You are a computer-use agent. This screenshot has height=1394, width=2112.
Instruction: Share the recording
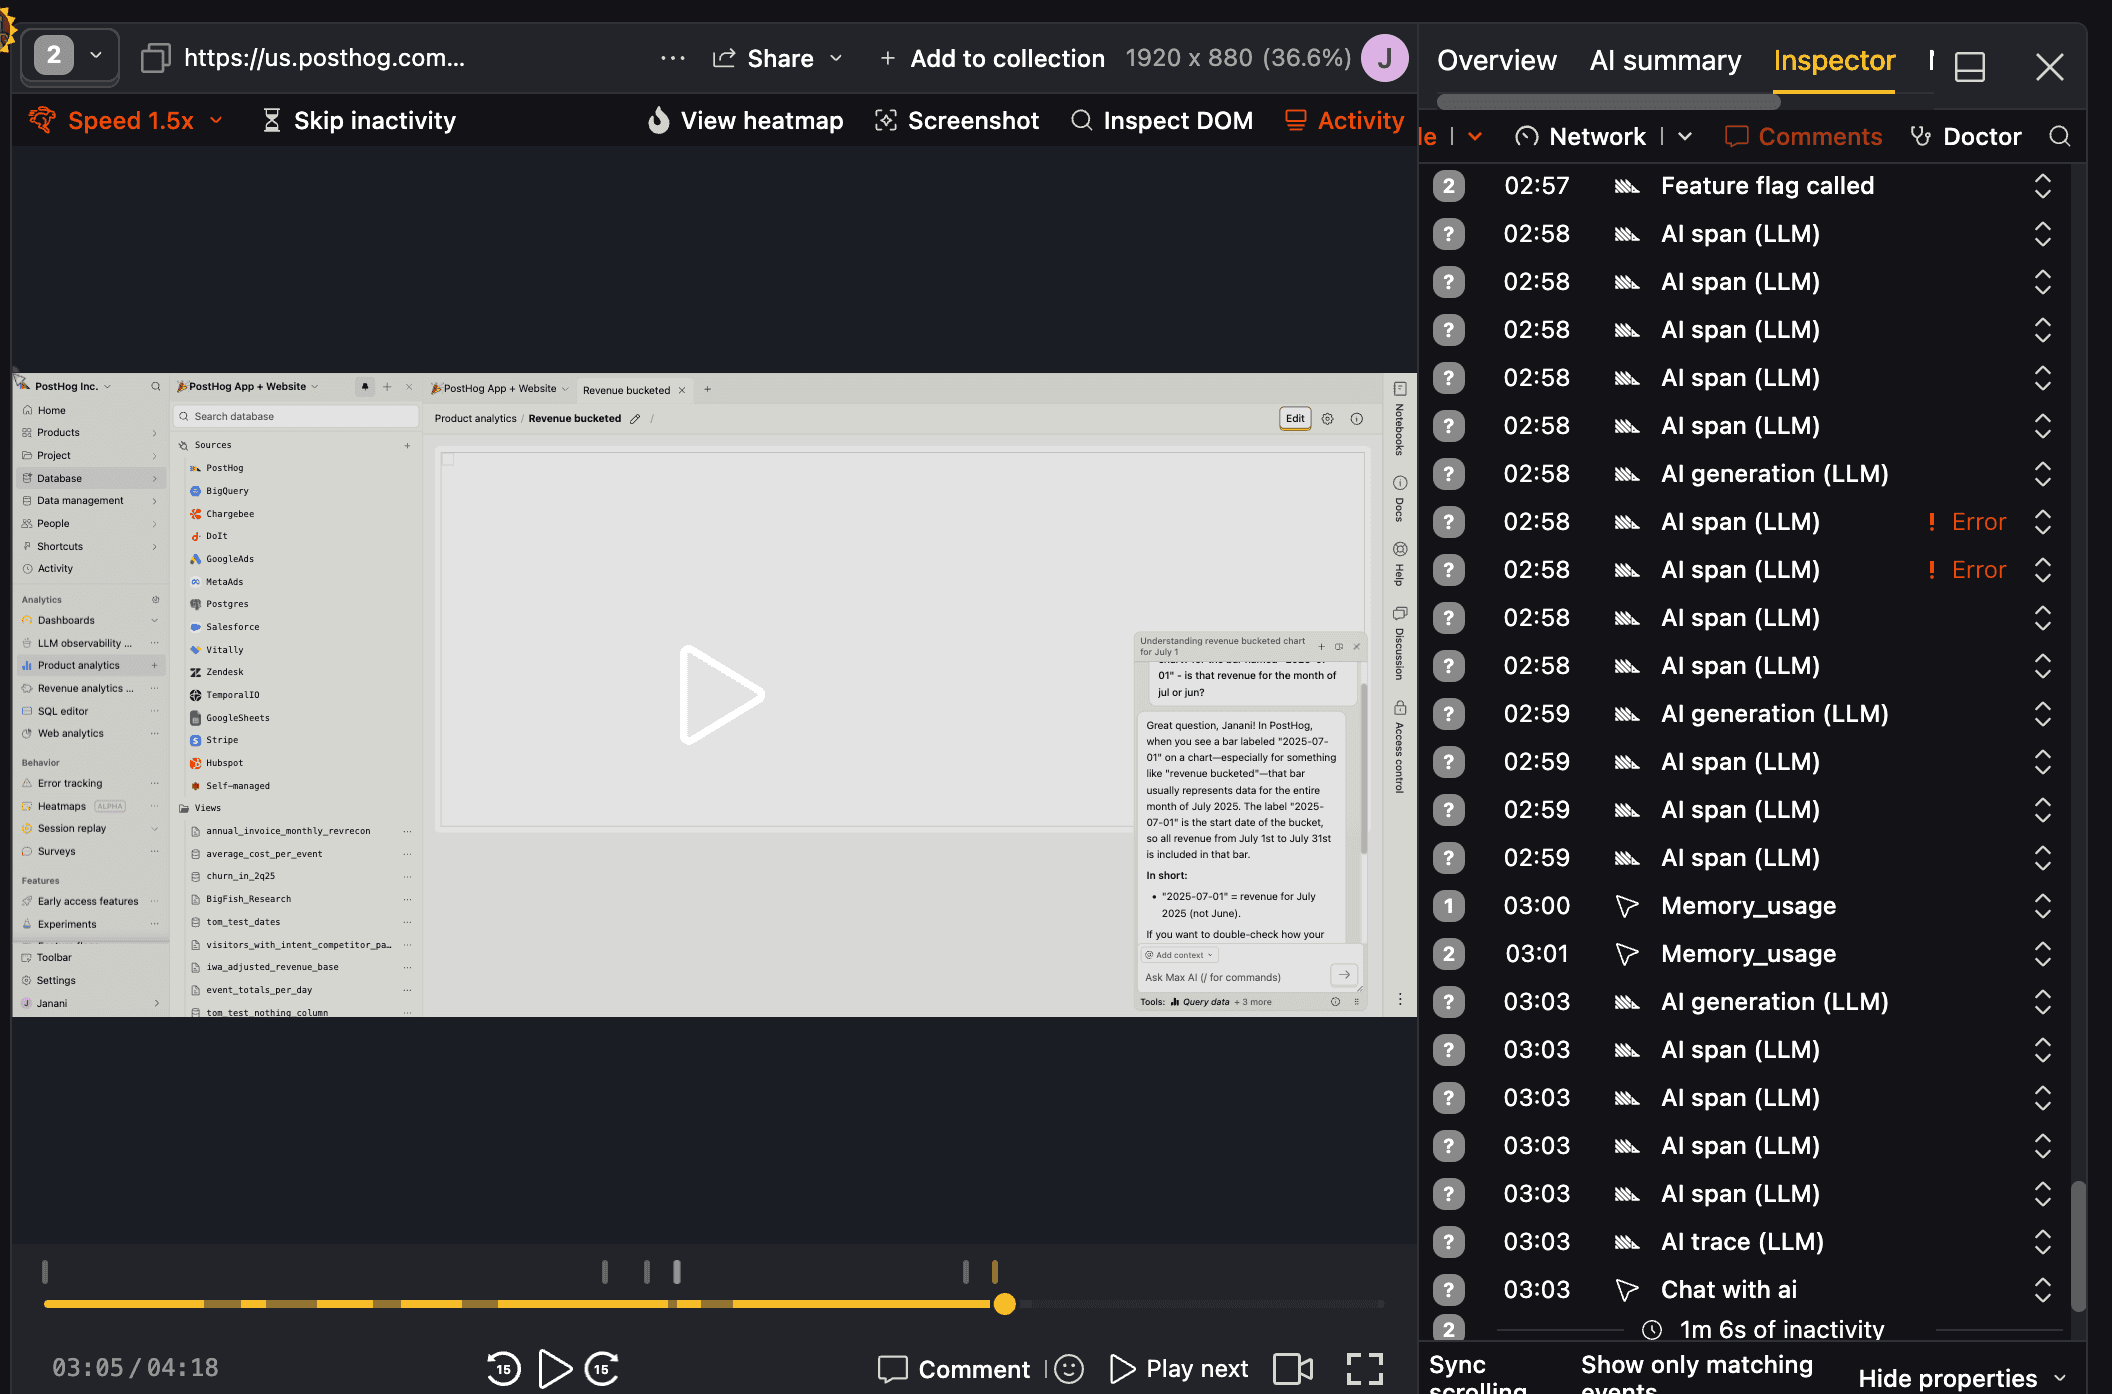(x=763, y=59)
